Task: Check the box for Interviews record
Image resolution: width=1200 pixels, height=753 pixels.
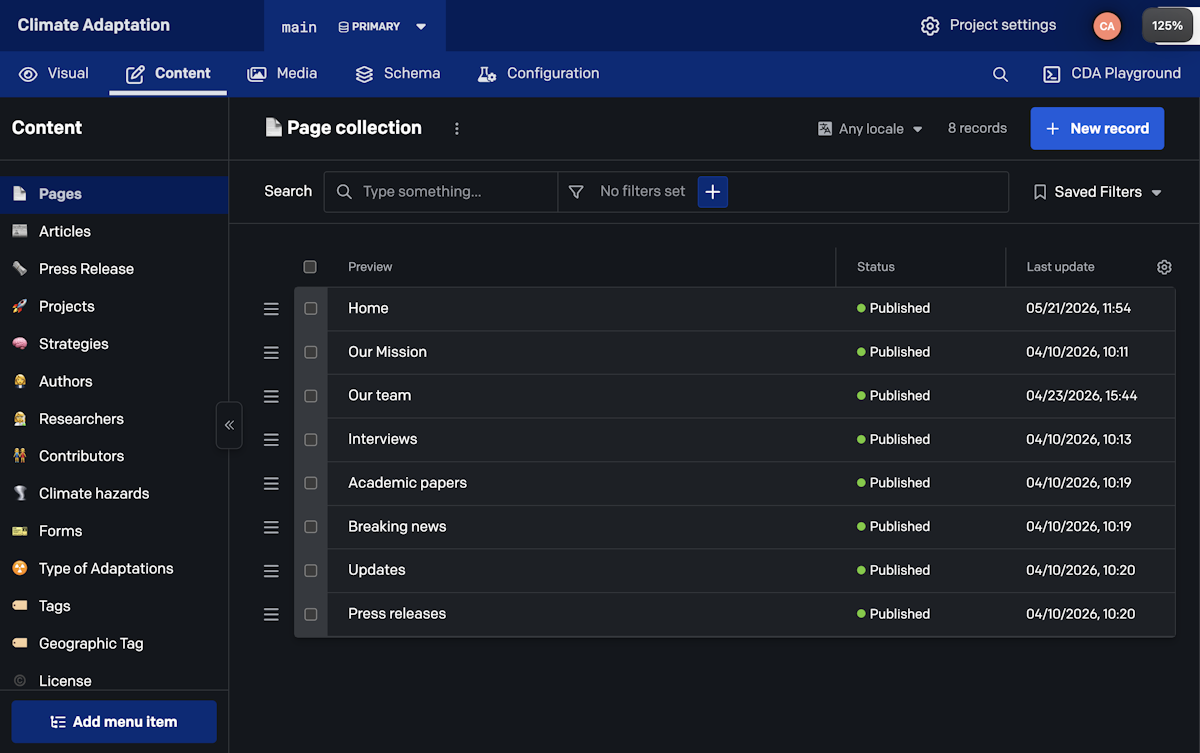Action: coord(311,440)
